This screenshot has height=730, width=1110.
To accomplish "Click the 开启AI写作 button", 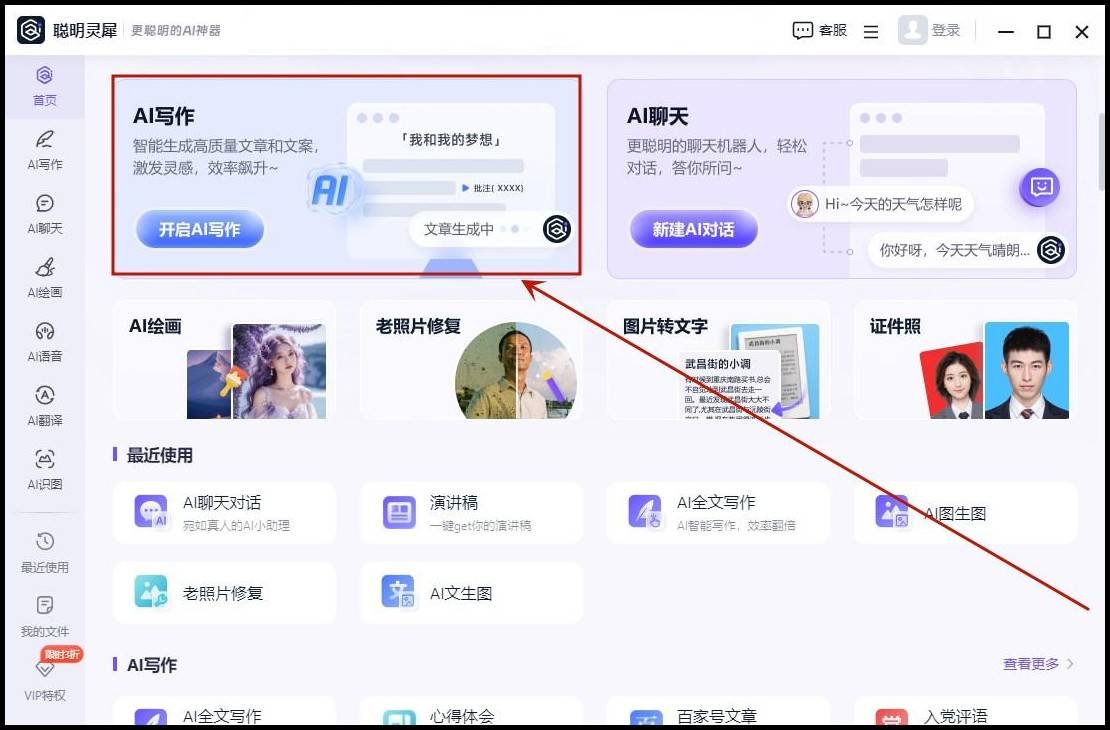I will coord(199,230).
